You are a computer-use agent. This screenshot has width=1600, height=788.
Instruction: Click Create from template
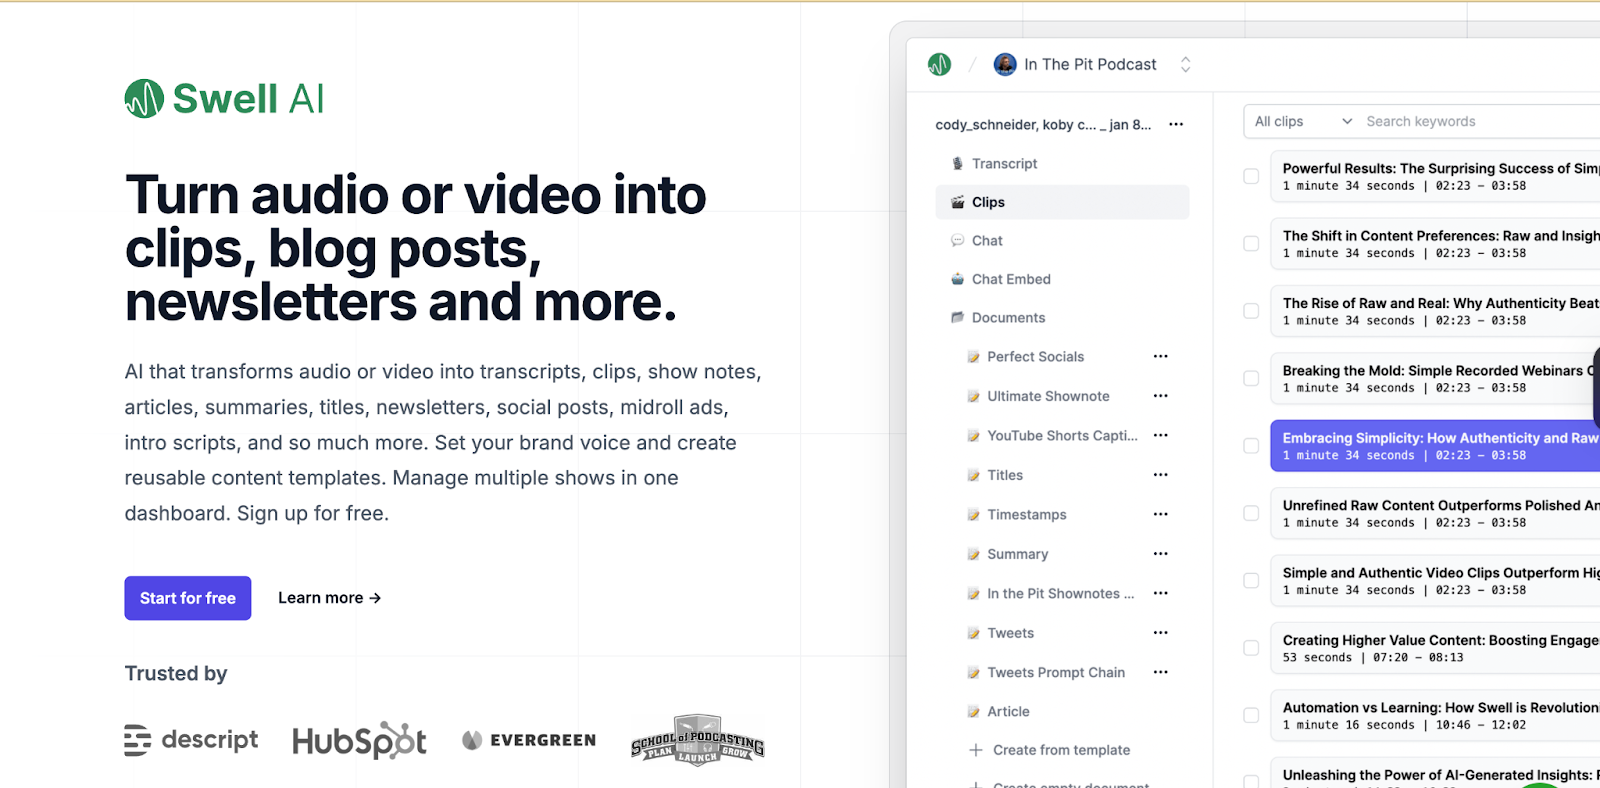coord(1061,750)
